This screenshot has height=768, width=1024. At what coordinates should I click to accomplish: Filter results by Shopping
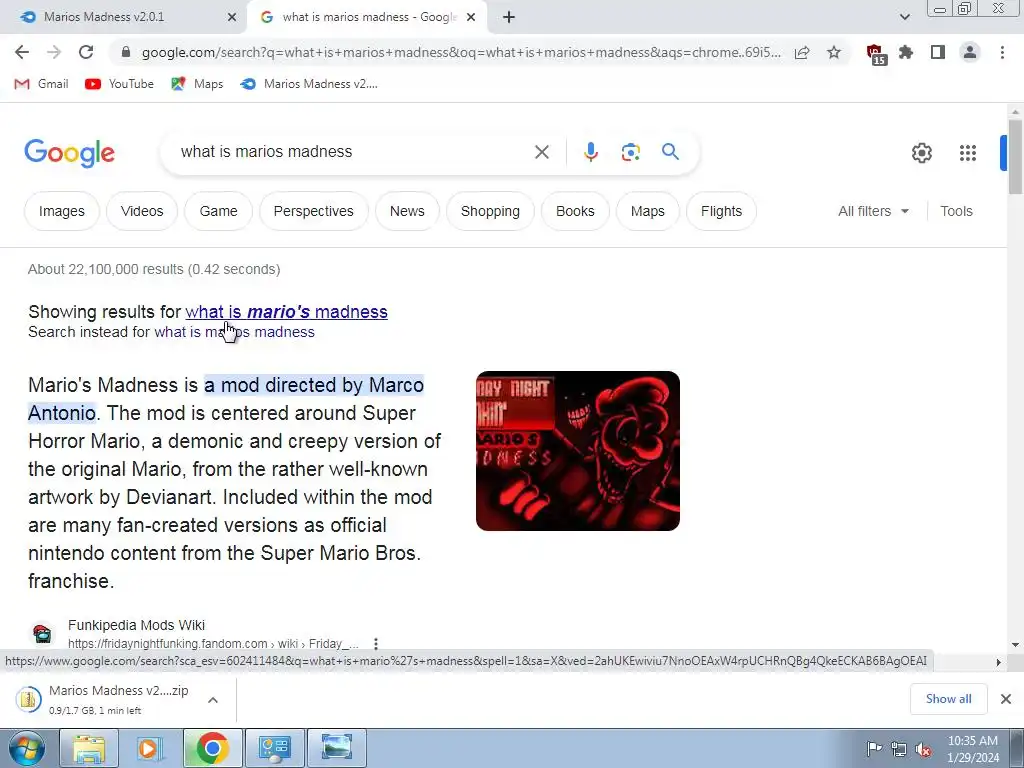click(x=490, y=211)
